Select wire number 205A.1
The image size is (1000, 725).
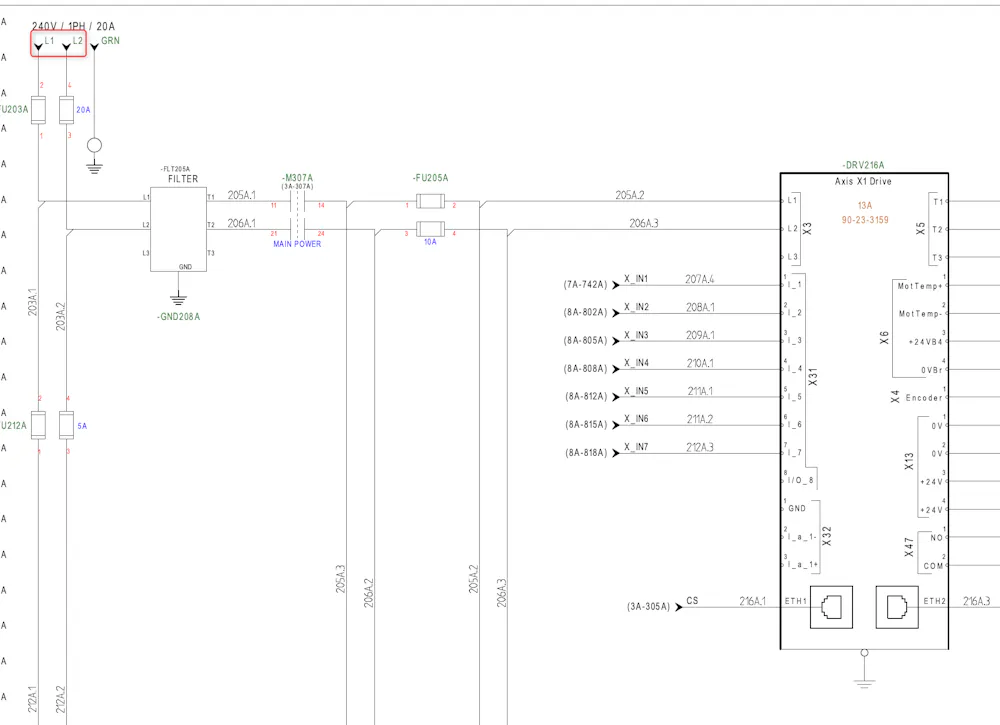pyautogui.click(x=242, y=195)
